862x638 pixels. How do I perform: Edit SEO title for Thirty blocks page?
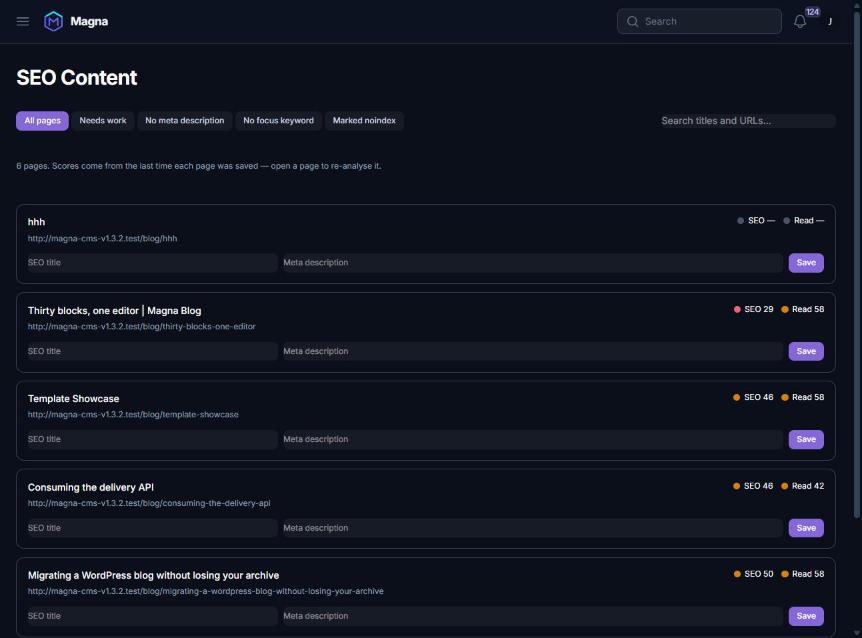(x=152, y=351)
